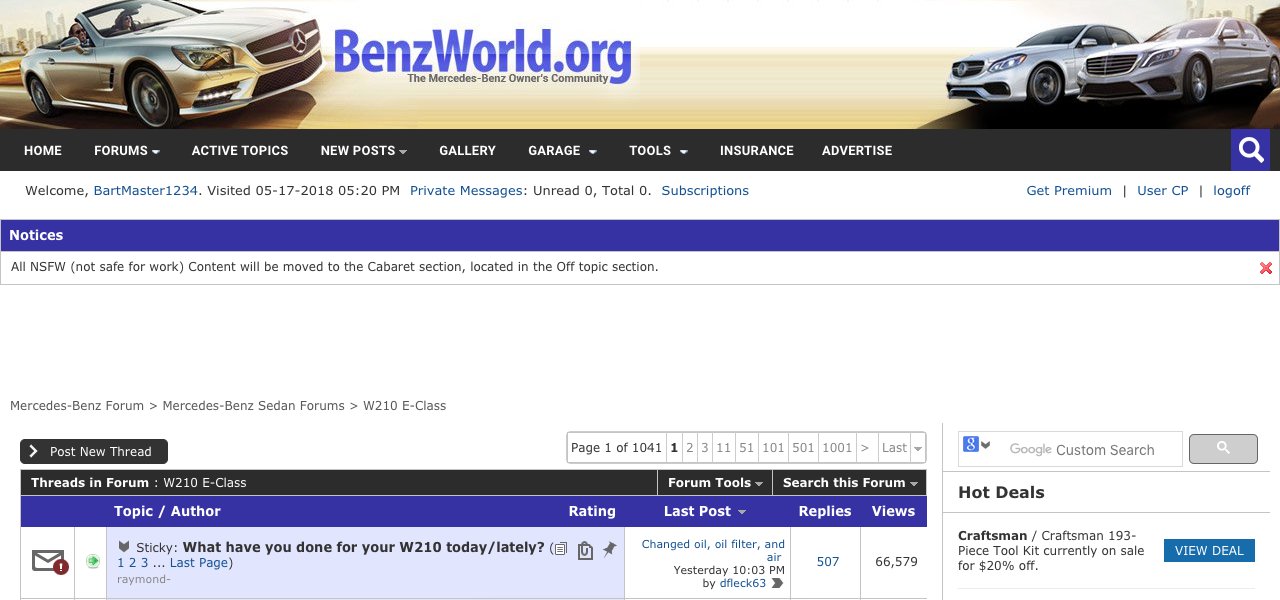This screenshot has height=600, width=1280.
Task: Click the green arrow post icon
Action: coord(92,561)
